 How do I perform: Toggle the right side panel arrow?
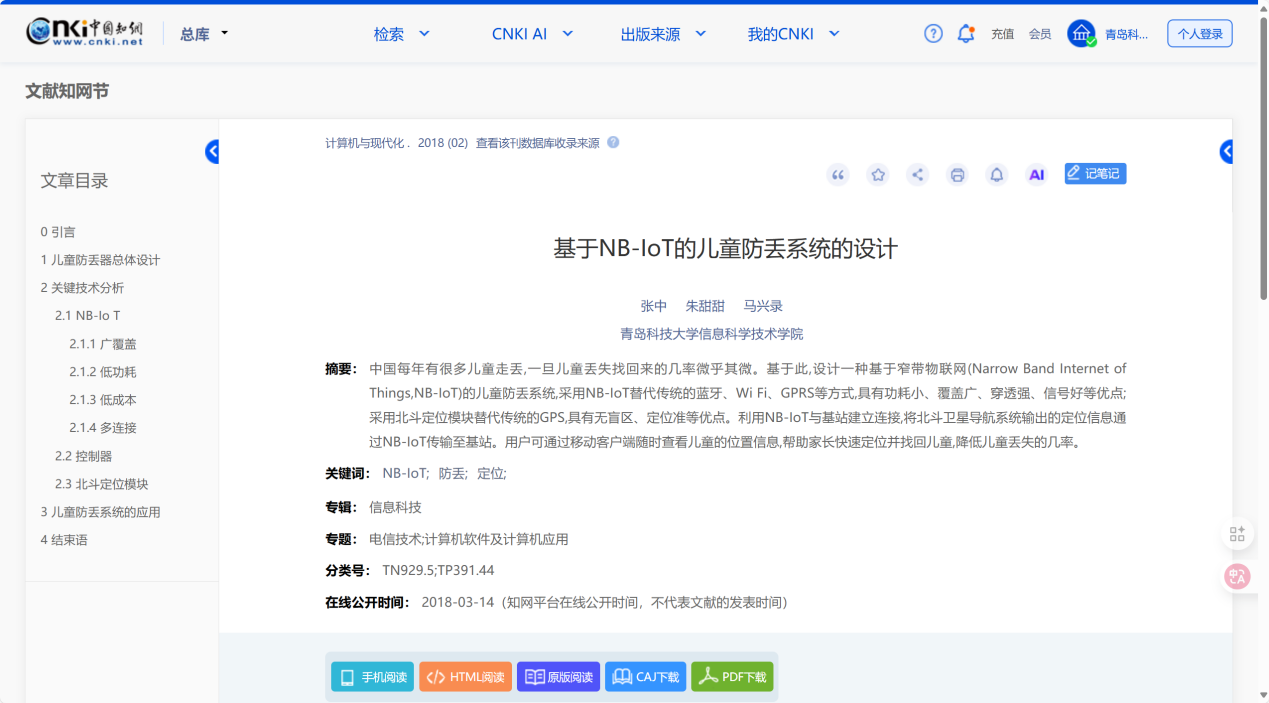coord(1226,152)
